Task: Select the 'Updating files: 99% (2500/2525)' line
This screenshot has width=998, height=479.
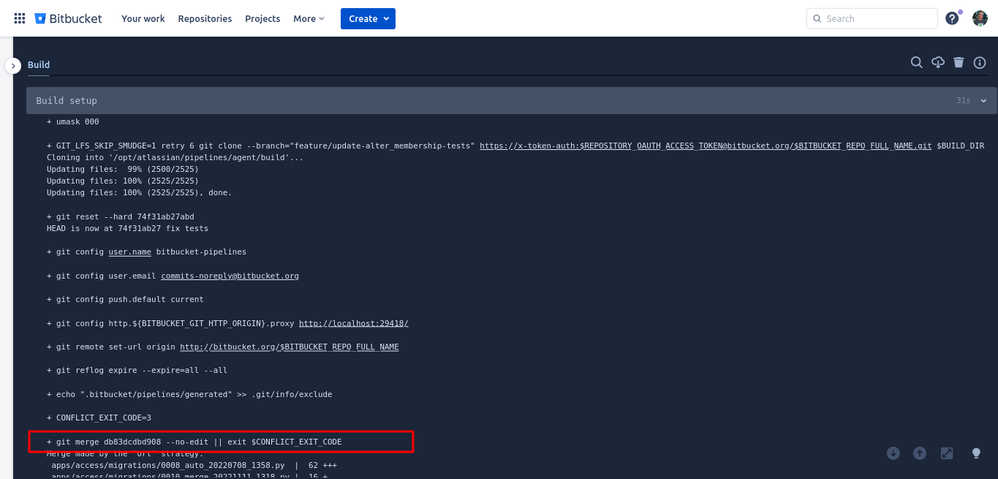Action: (122, 169)
